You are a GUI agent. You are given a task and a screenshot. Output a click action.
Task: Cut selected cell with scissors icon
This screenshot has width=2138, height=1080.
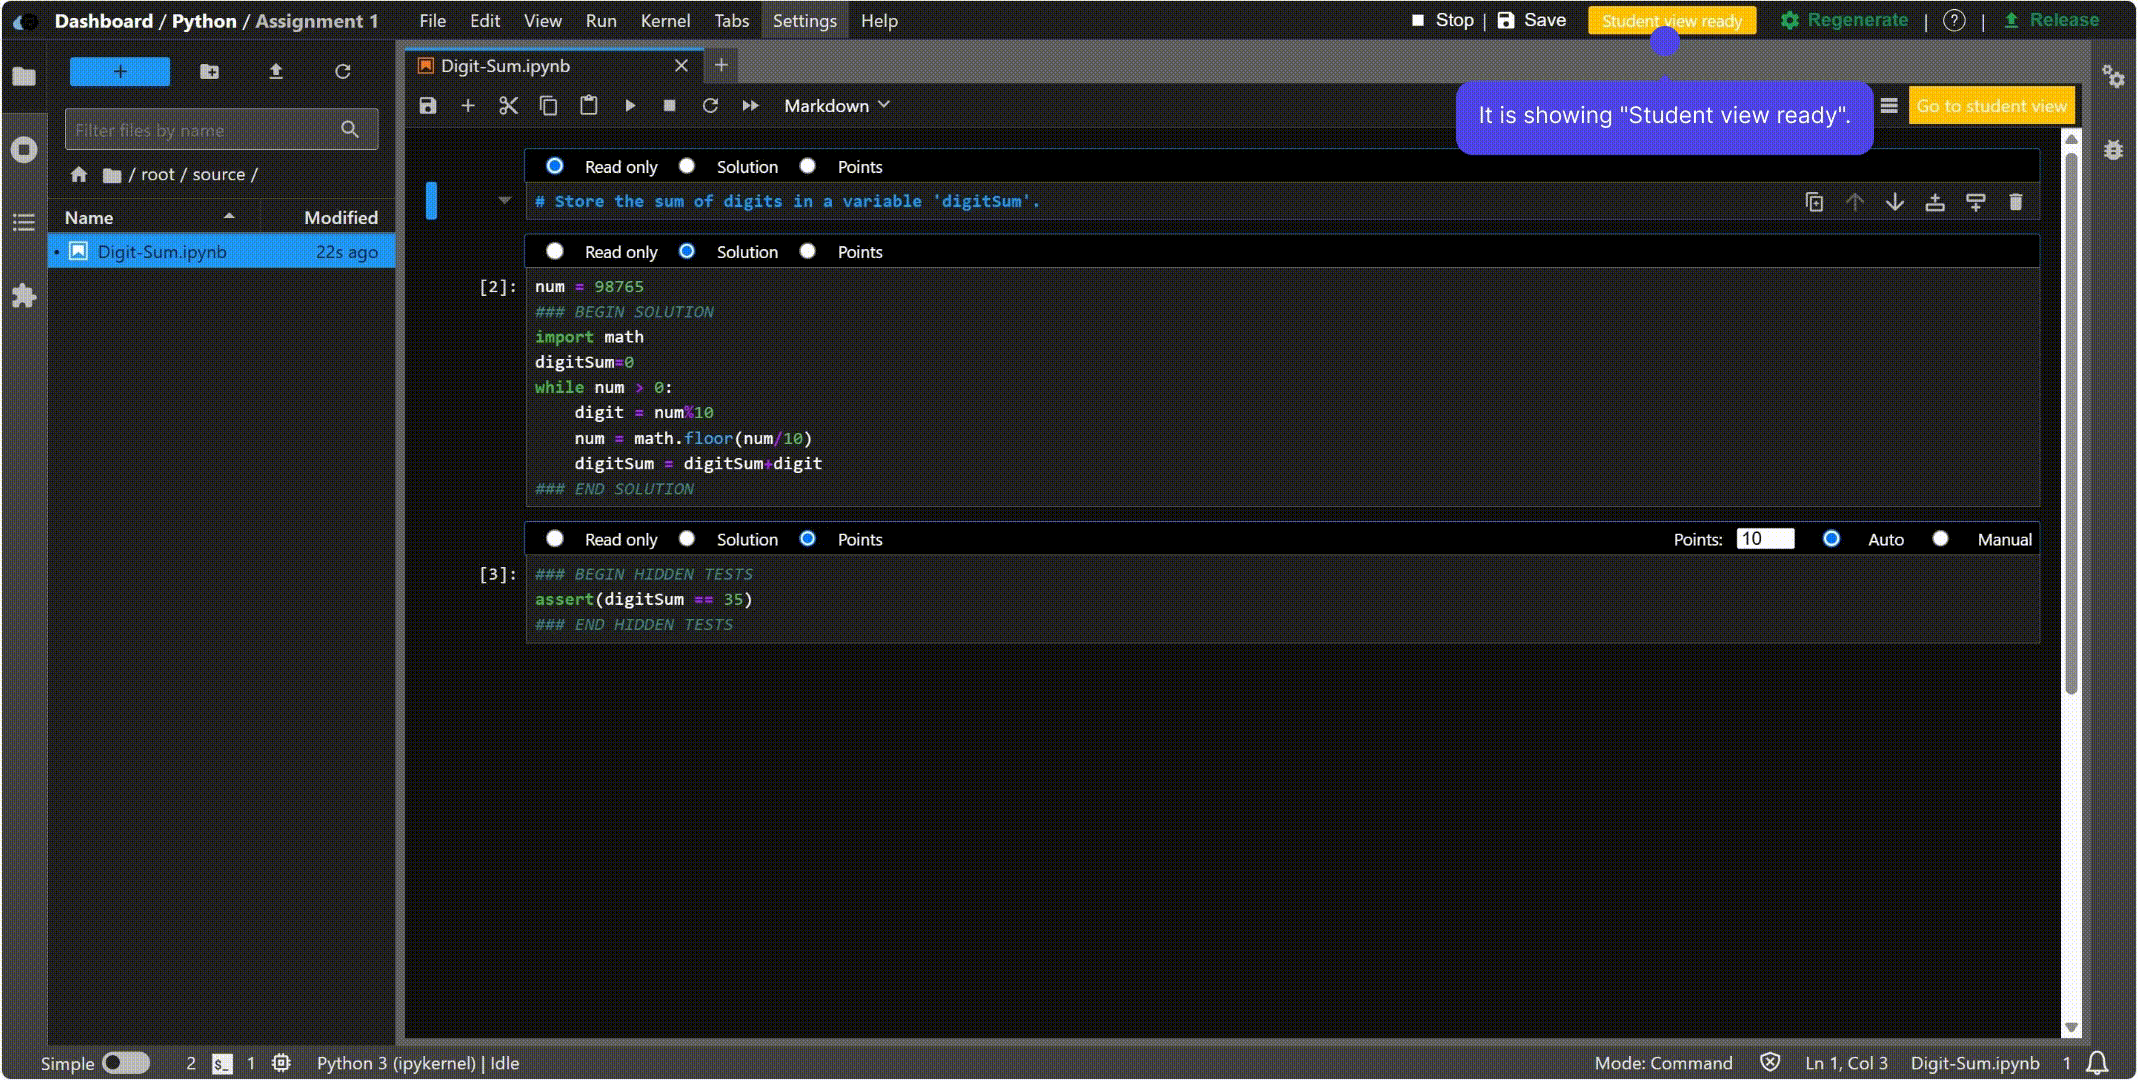[508, 106]
